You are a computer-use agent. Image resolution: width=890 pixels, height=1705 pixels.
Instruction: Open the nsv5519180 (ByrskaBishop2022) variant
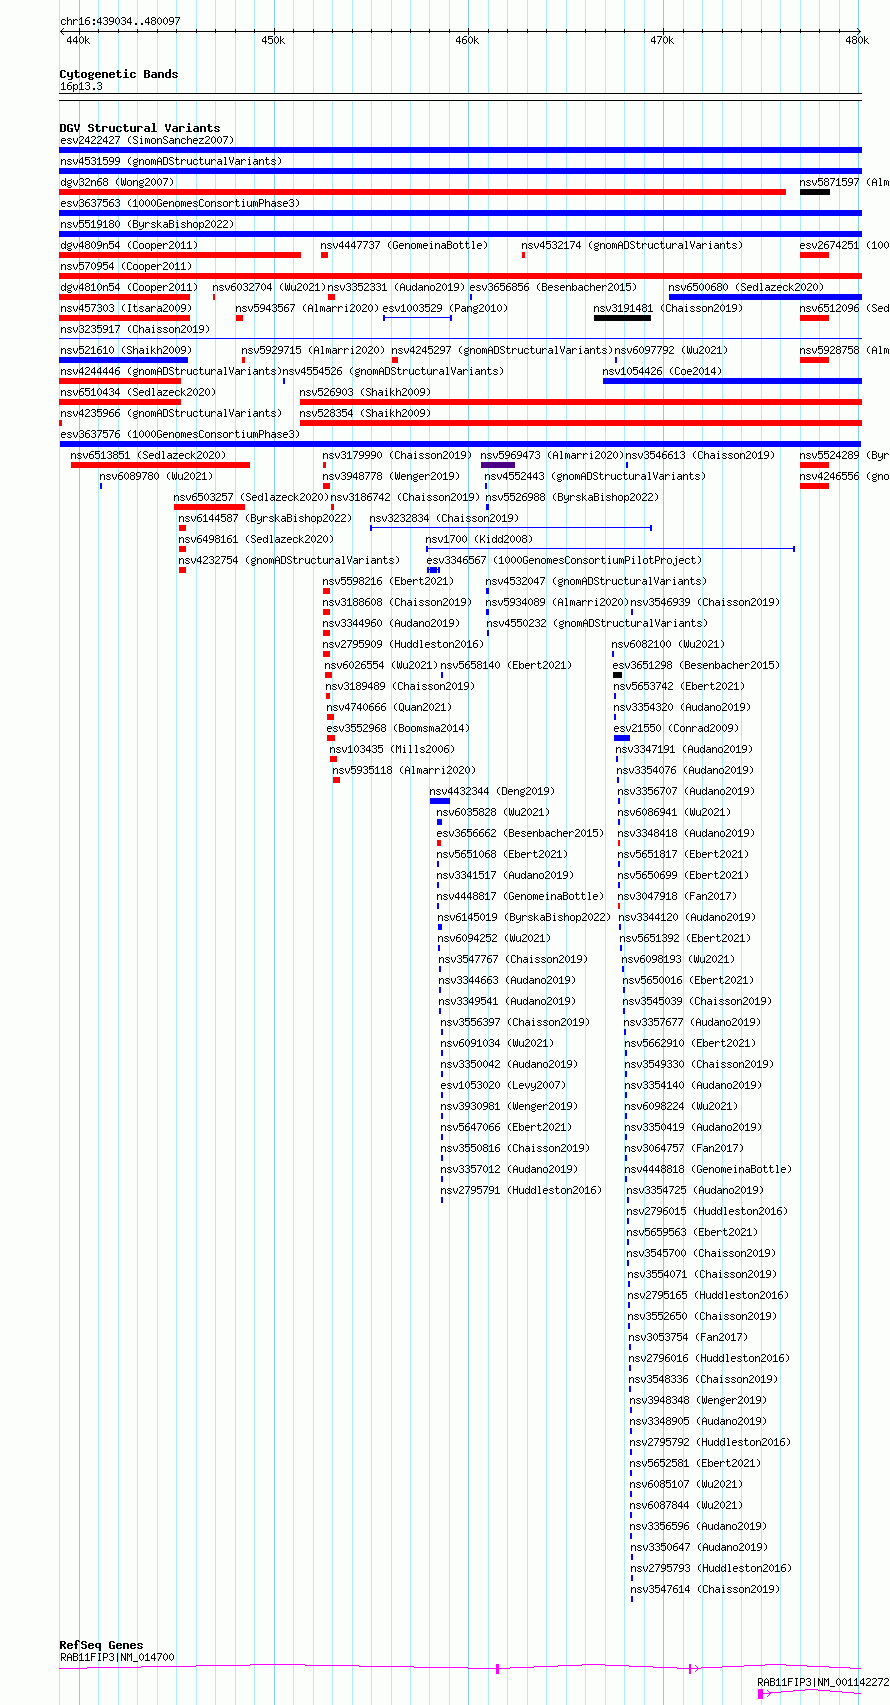147,225
